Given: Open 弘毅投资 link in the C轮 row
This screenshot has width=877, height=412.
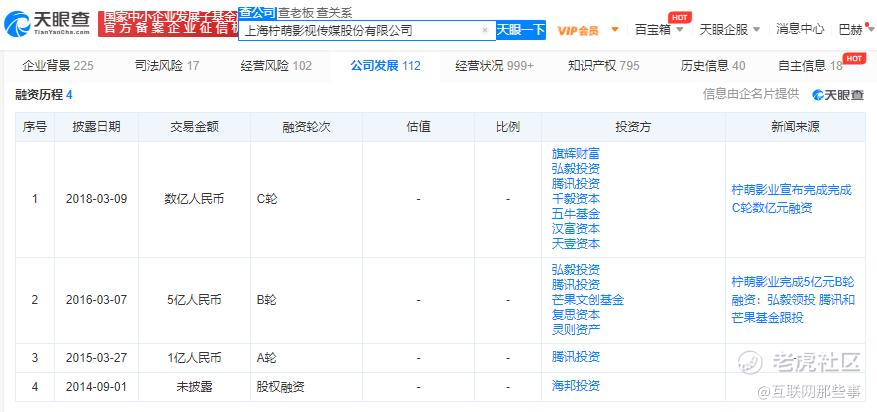Looking at the screenshot, I should click(x=576, y=168).
